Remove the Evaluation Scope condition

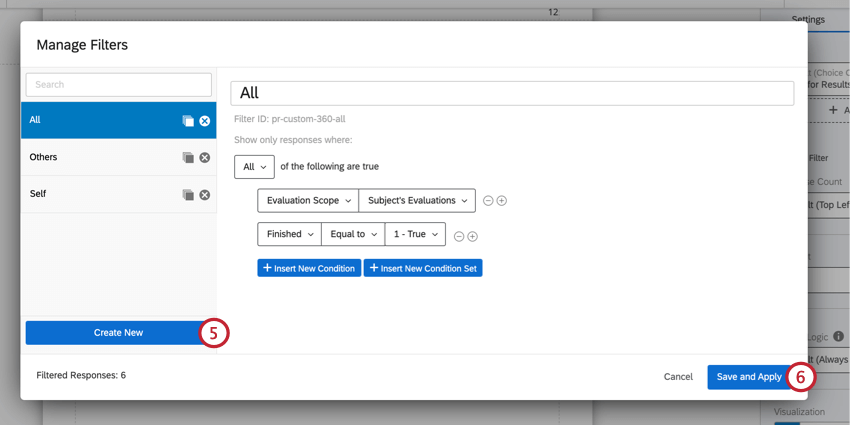click(488, 201)
